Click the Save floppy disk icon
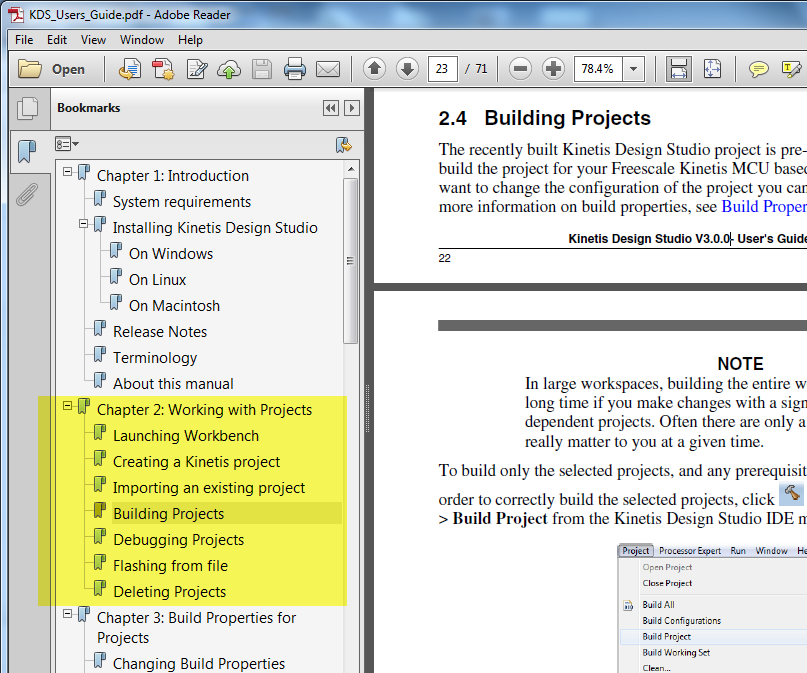This screenshot has width=807, height=673. tap(262, 69)
